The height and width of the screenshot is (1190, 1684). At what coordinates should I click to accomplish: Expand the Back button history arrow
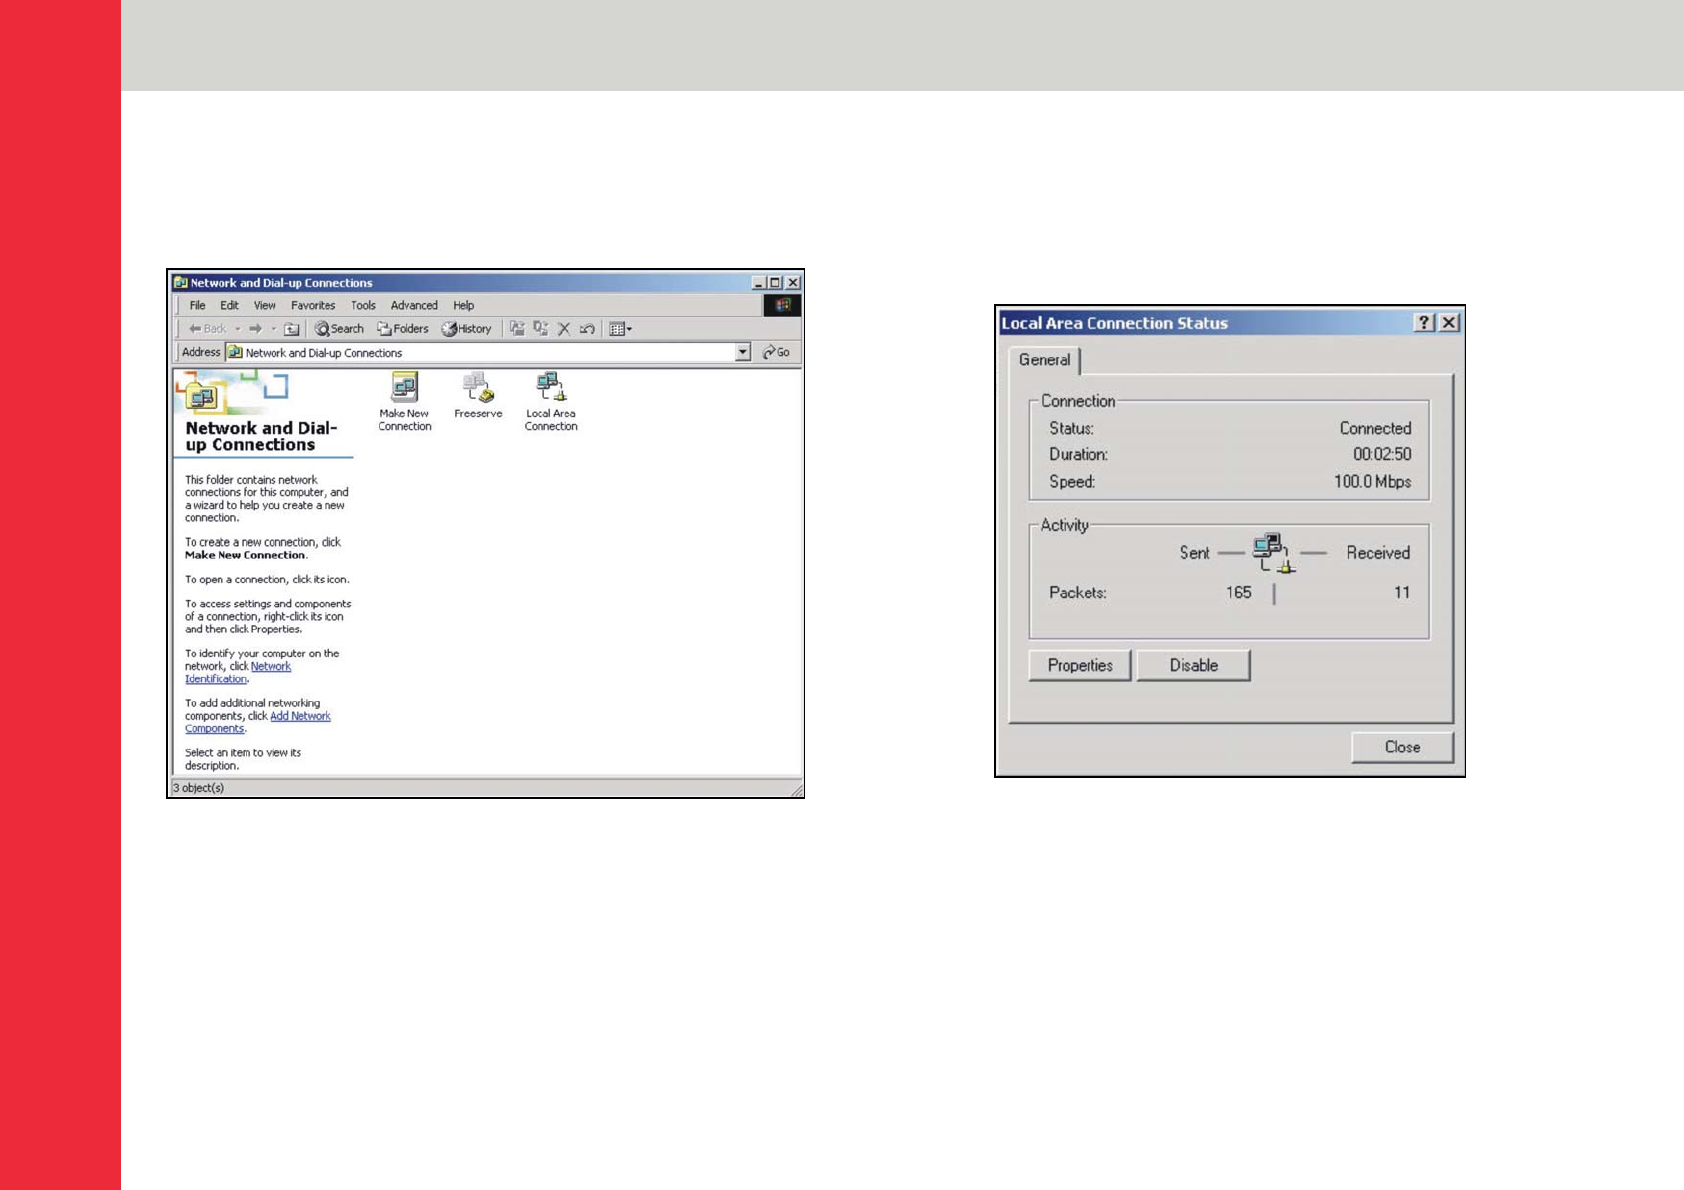click(238, 329)
